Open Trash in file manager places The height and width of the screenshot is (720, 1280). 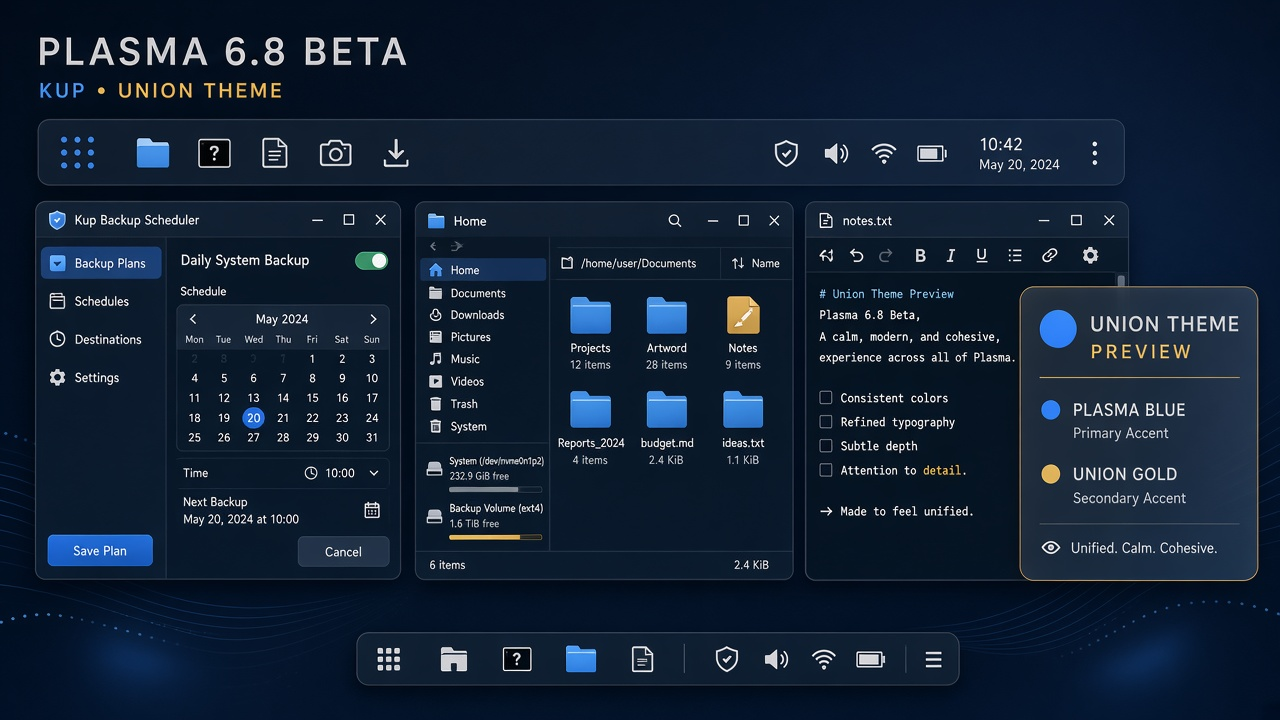483,404
